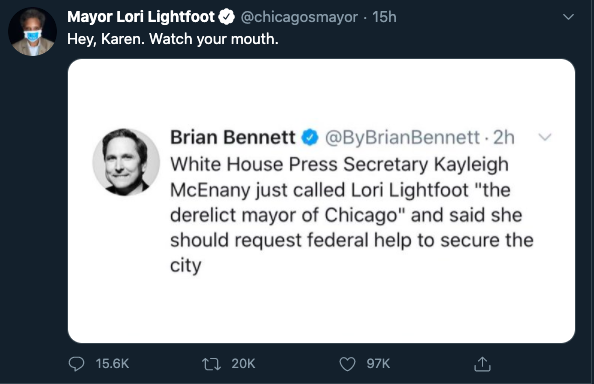
Task: Click the Brian Bennett display name
Action: [x=233, y=137]
